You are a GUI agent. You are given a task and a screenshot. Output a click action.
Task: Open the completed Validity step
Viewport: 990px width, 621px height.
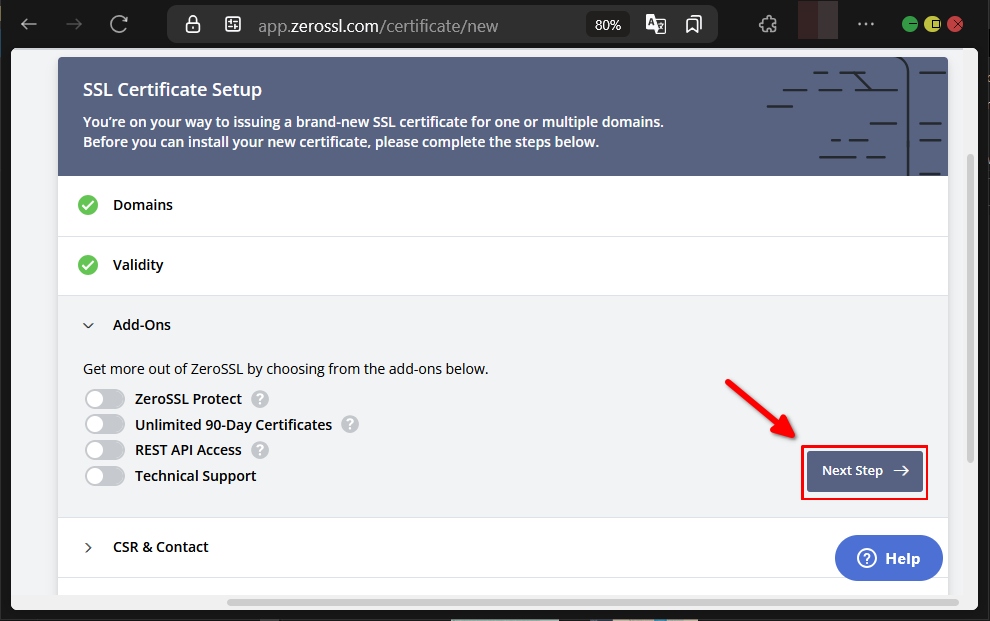tap(503, 266)
